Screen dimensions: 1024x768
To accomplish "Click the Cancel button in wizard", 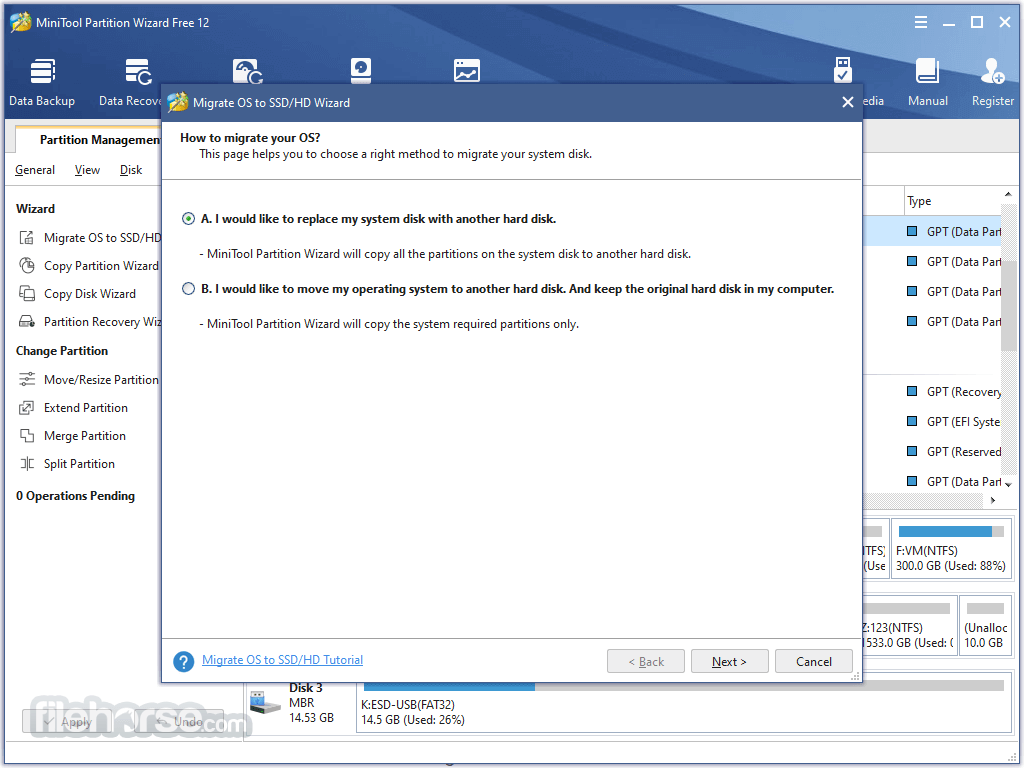I will pyautogui.click(x=814, y=662).
